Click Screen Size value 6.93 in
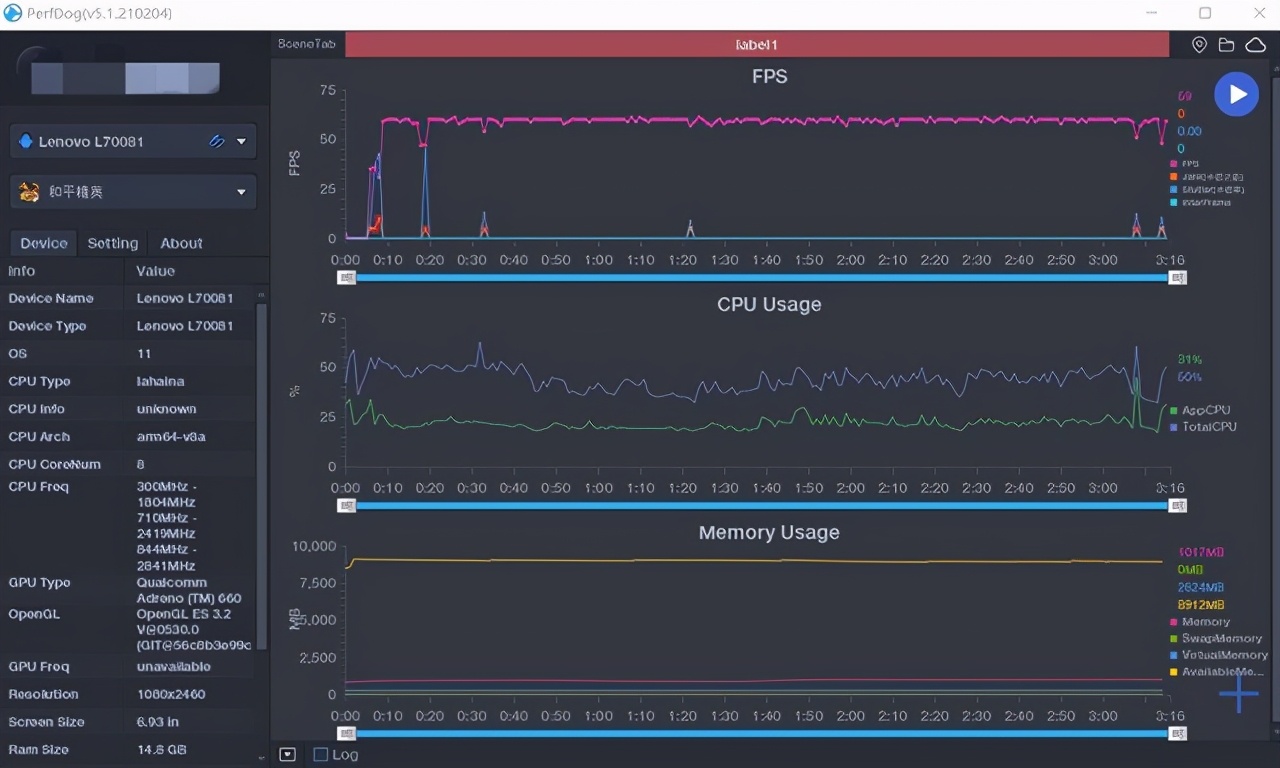 coord(158,722)
